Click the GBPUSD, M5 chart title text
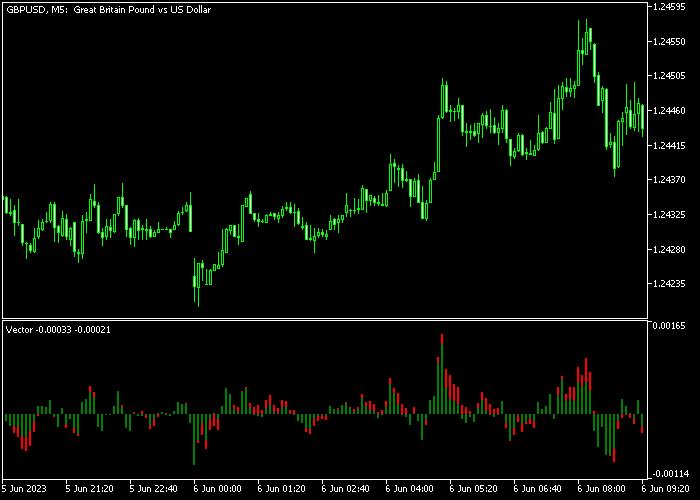The height and width of the screenshot is (500, 700). (x=108, y=9)
